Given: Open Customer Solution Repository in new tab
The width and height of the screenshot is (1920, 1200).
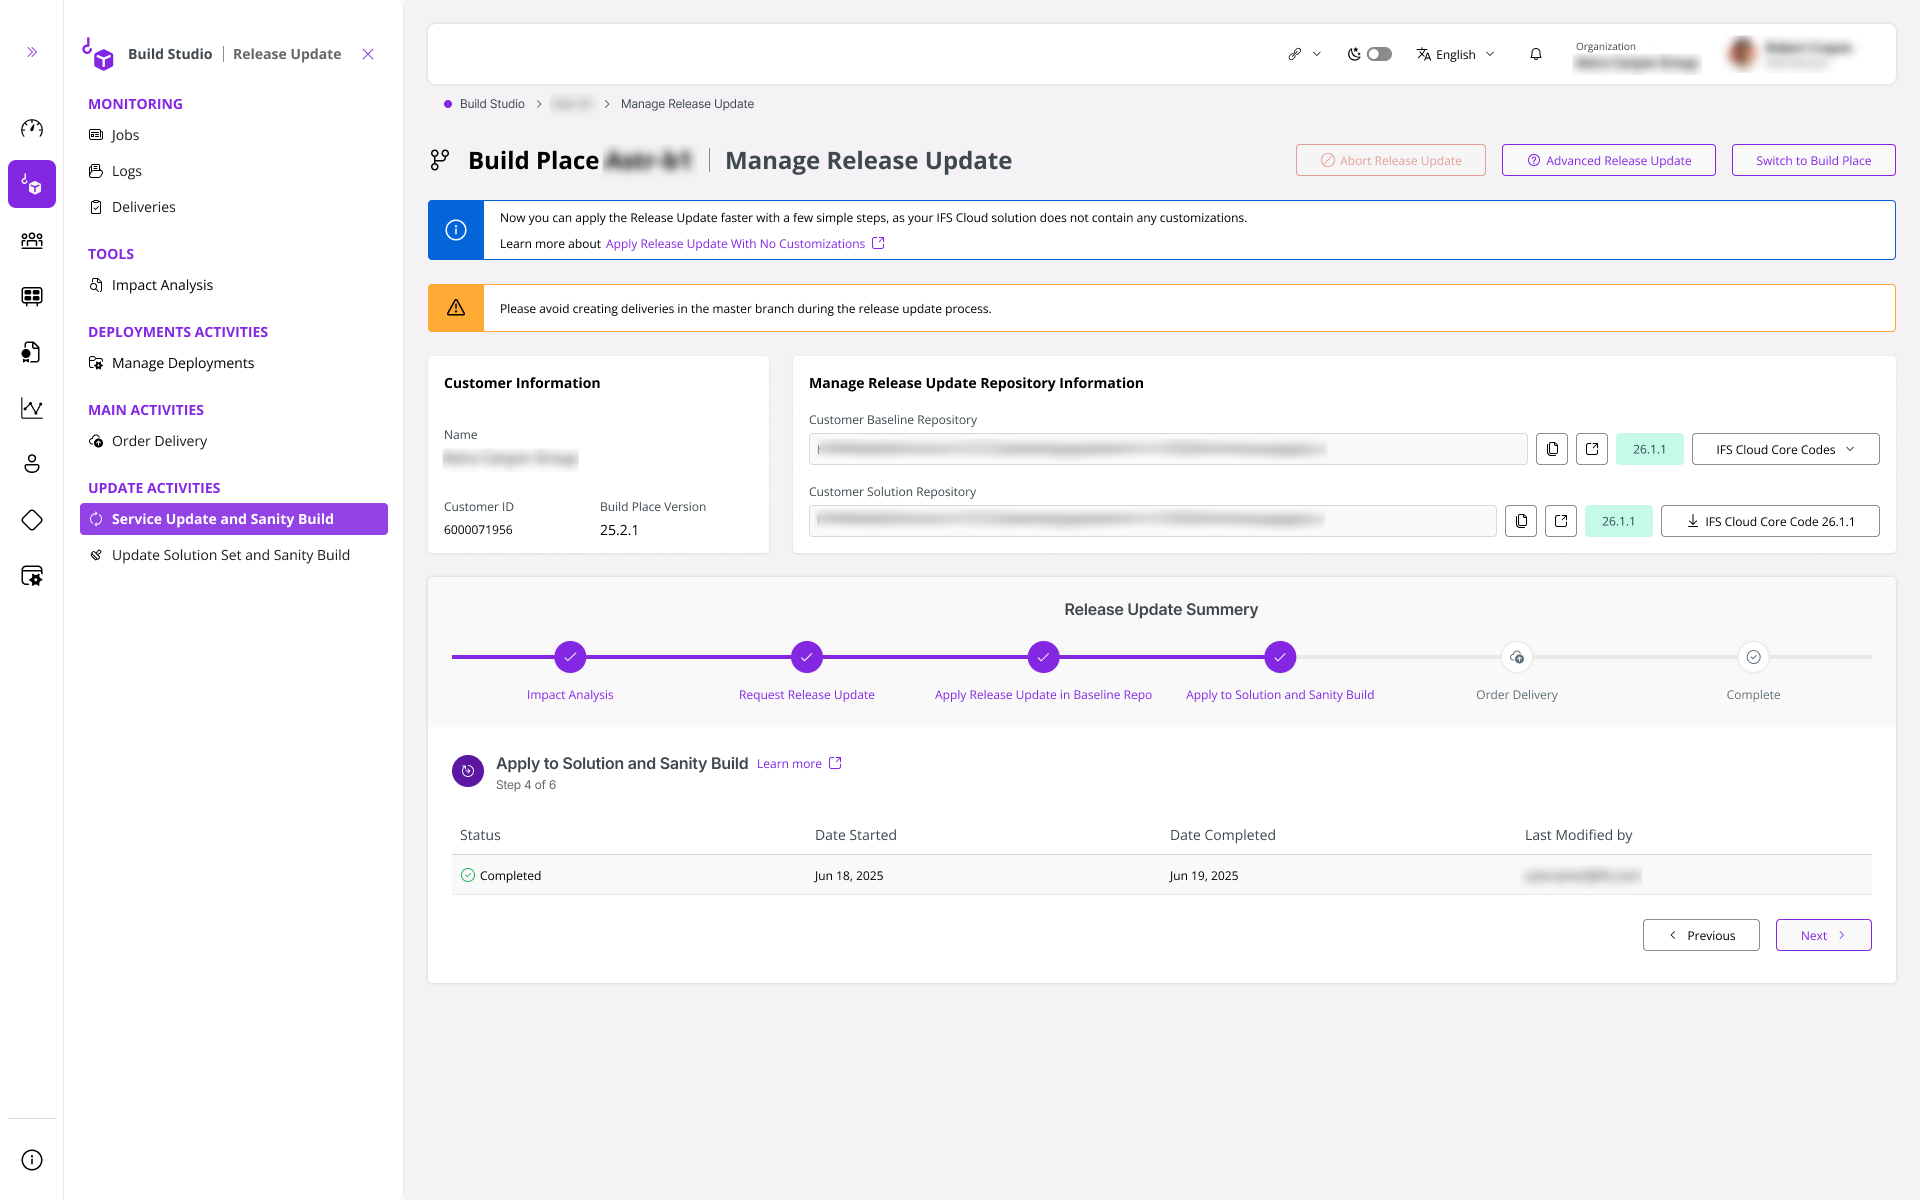Looking at the screenshot, I should 1560,520.
